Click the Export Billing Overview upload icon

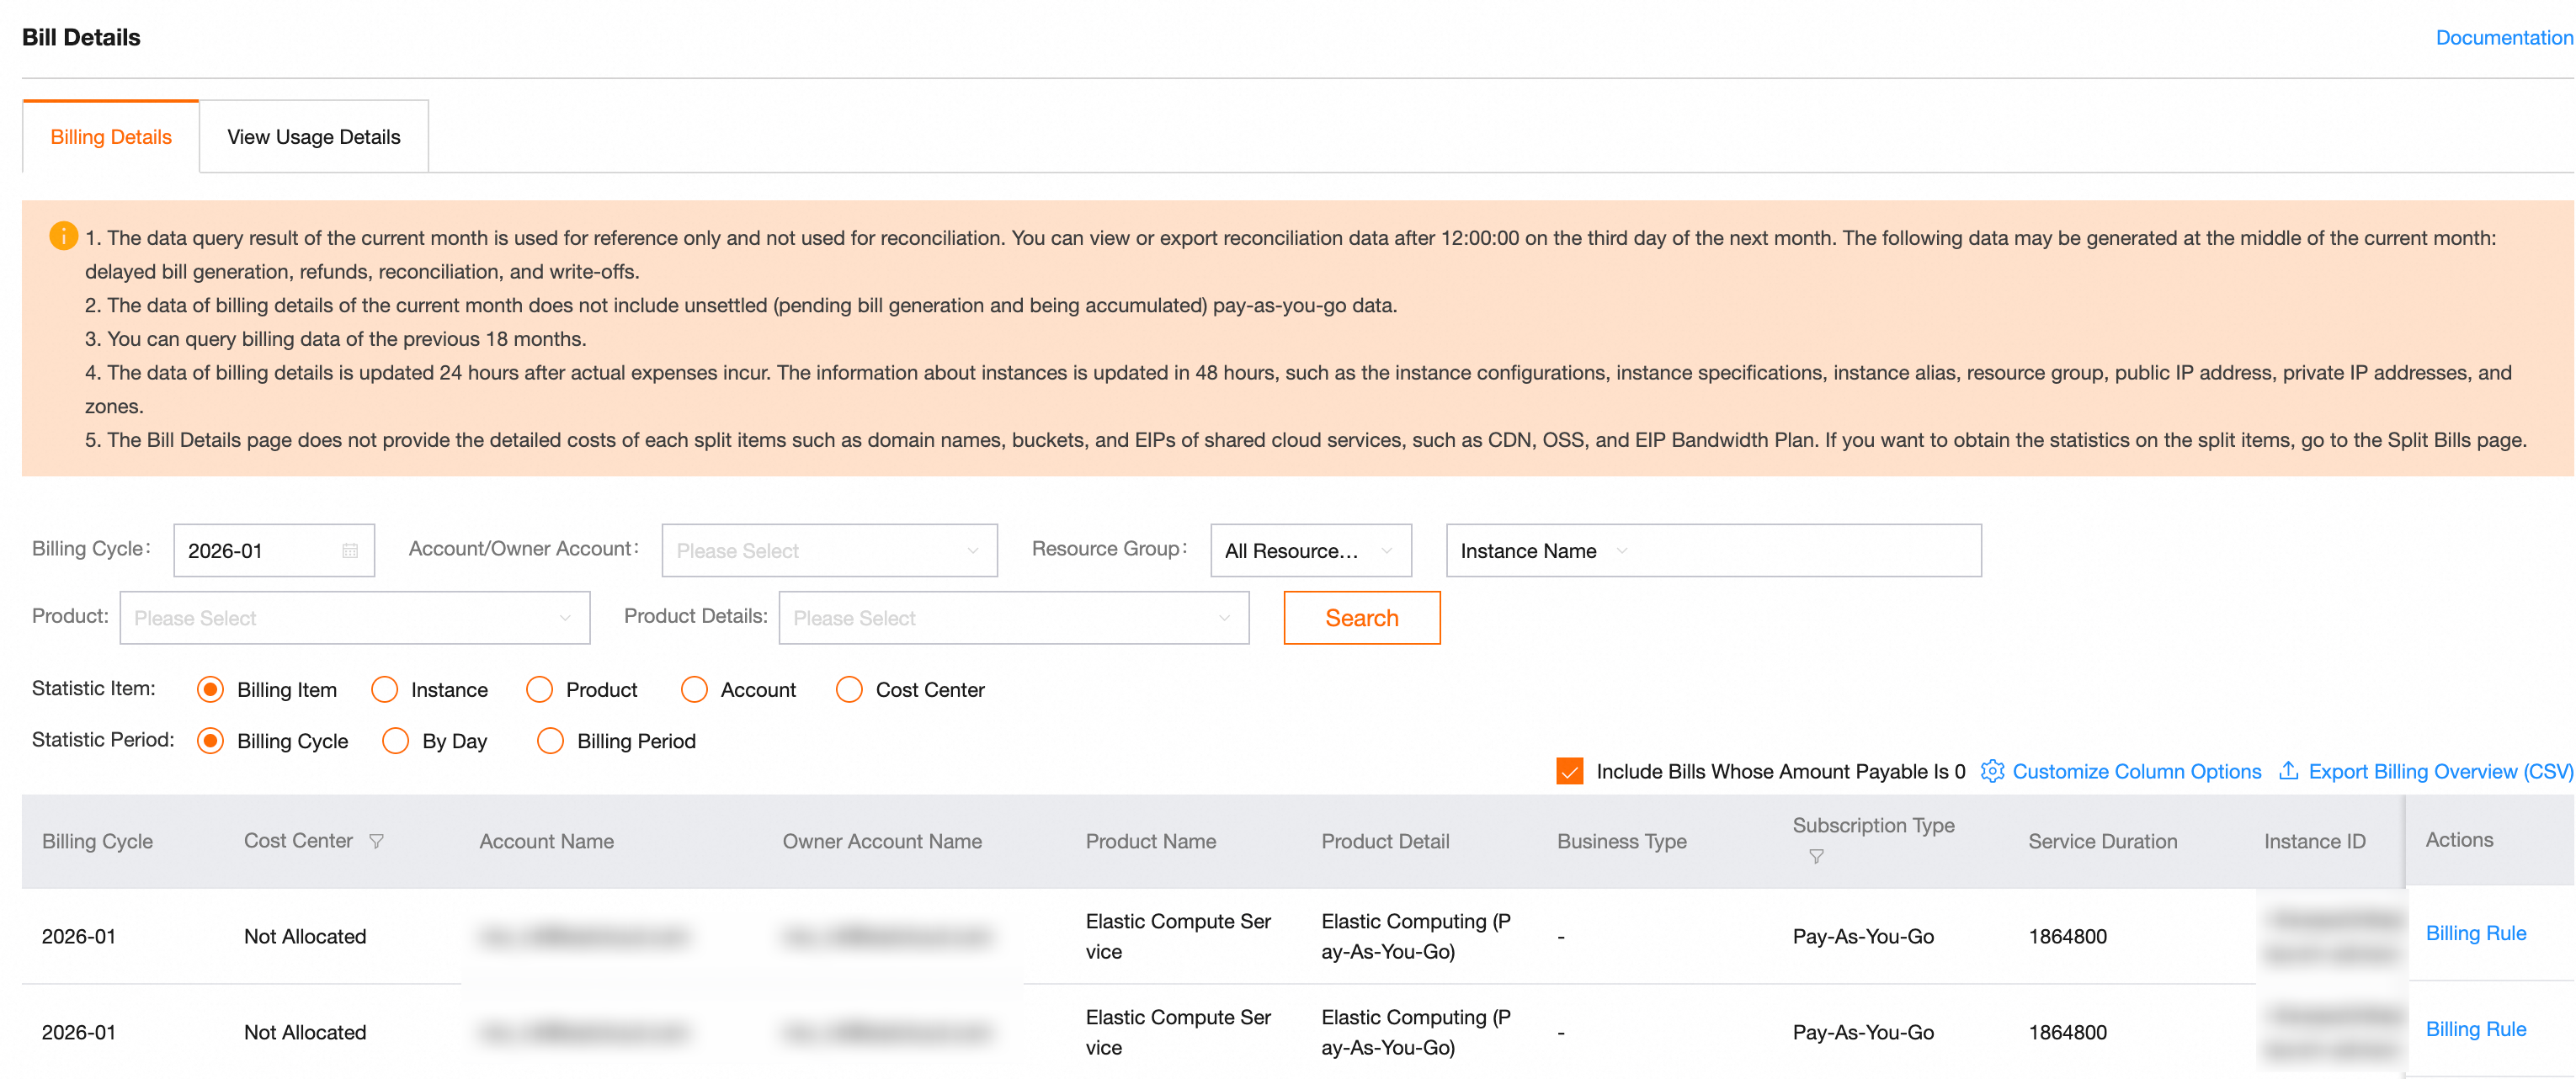(x=2288, y=771)
